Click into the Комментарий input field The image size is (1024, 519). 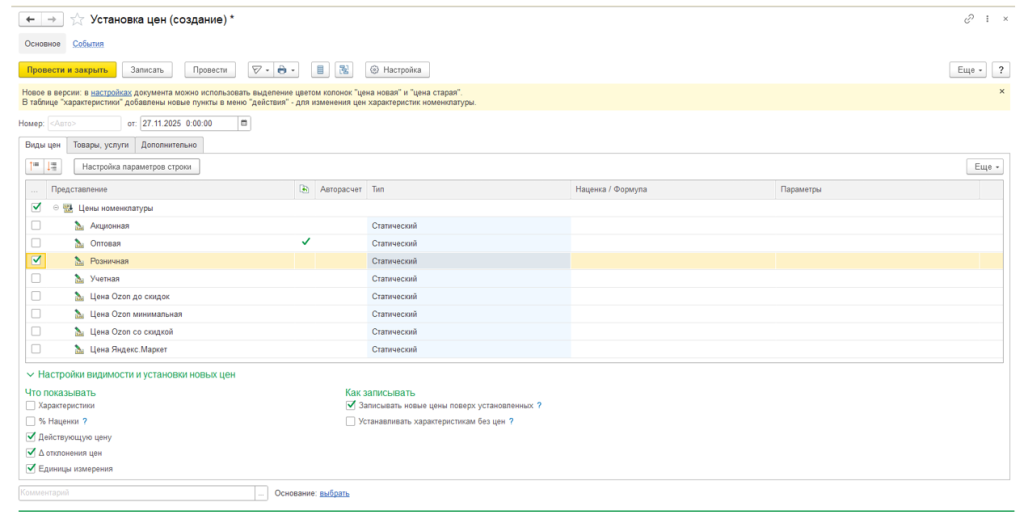pyautogui.click(x=136, y=494)
